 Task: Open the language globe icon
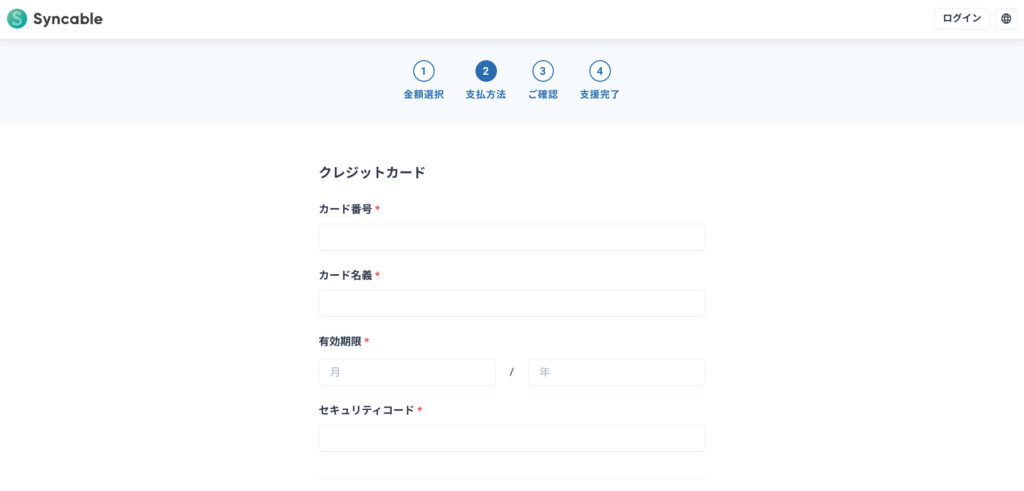click(x=1006, y=19)
